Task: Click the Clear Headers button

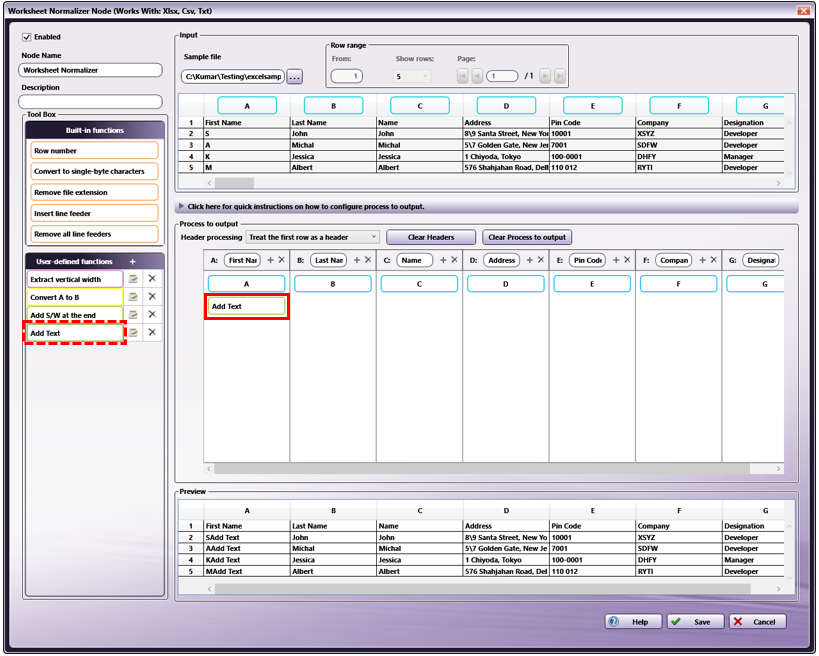Action: [x=431, y=237]
